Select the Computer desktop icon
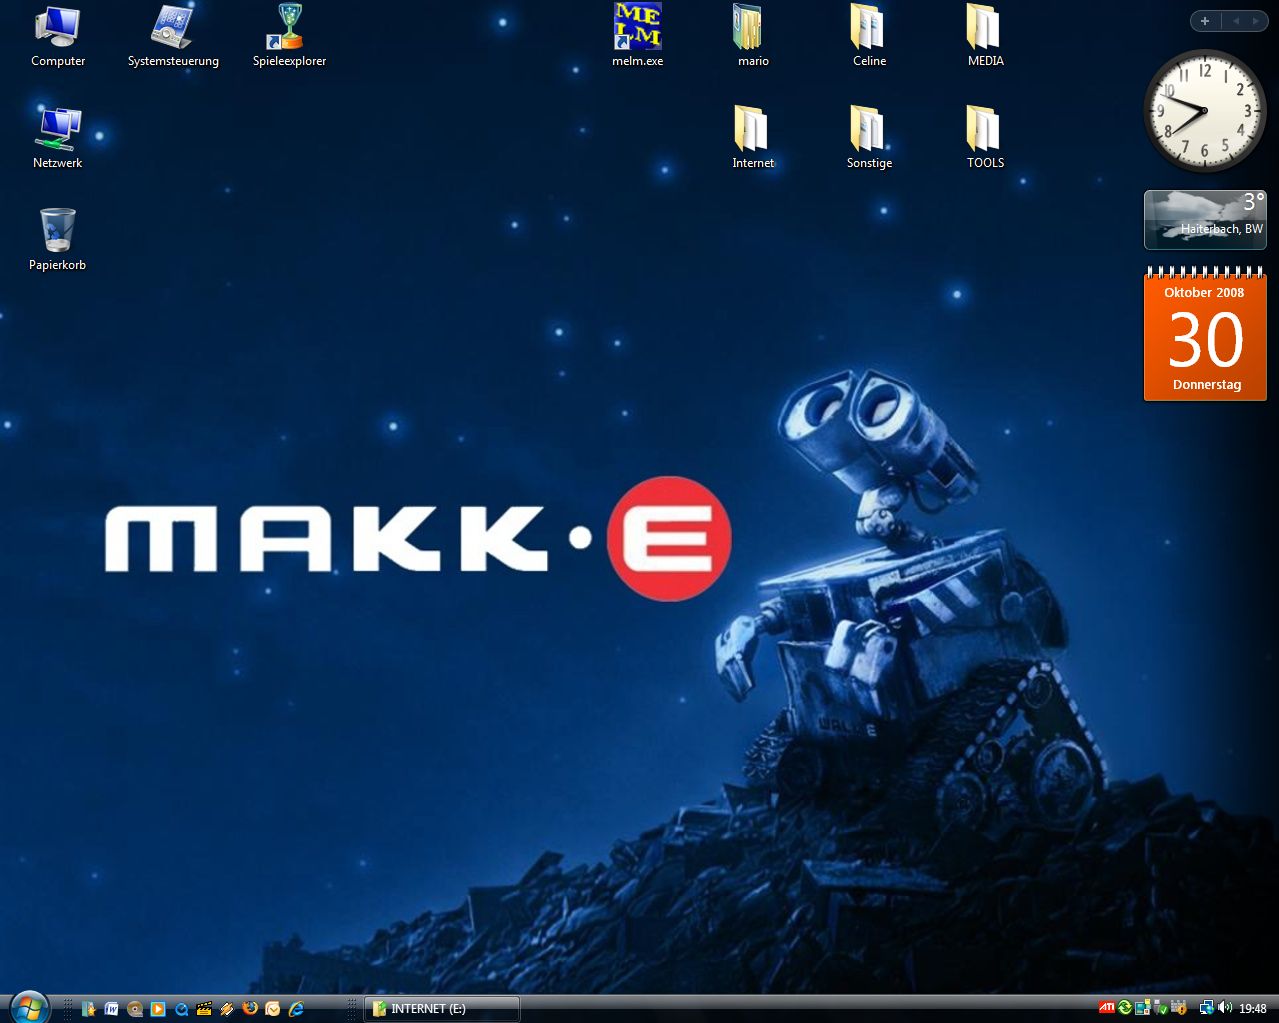The width and height of the screenshot is (1279, 1023). 57,28
